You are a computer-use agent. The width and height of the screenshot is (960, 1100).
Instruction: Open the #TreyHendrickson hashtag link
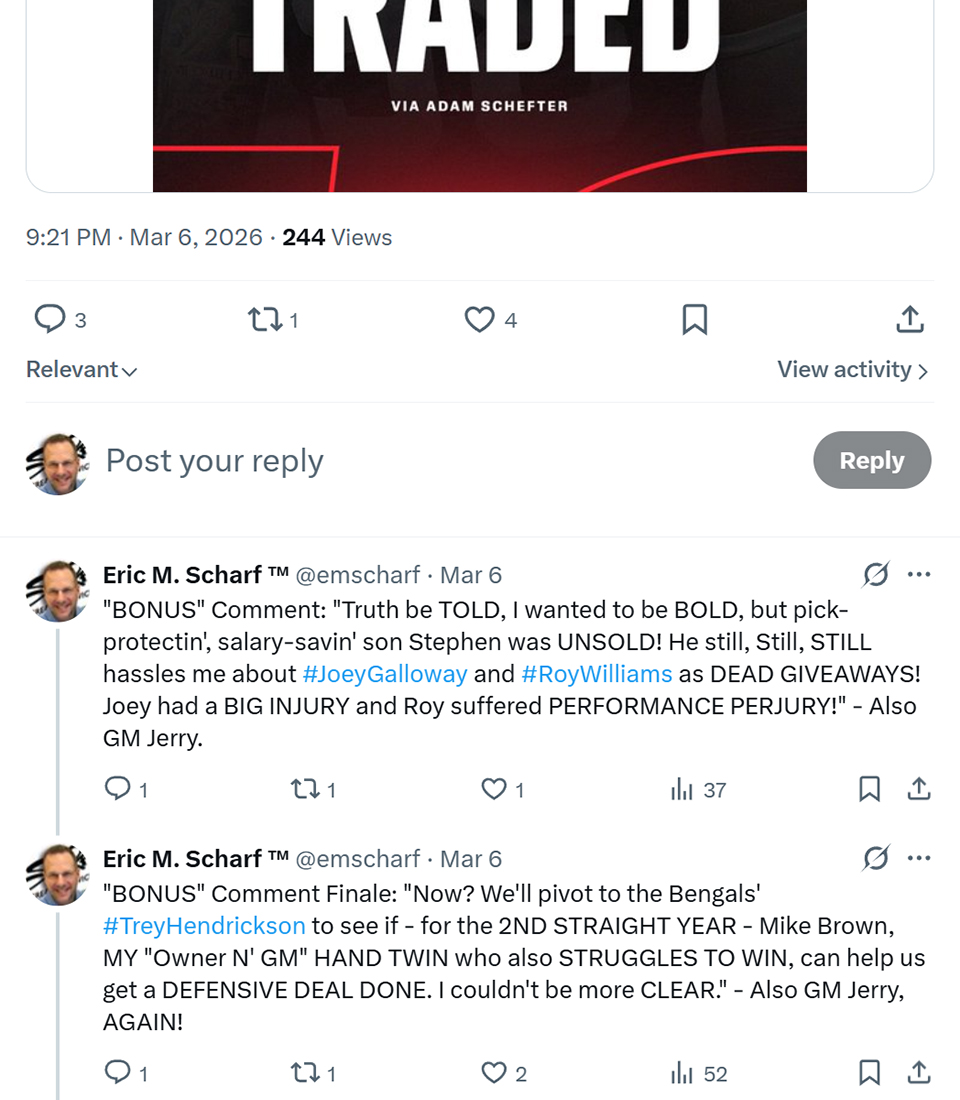coord(204,926)
